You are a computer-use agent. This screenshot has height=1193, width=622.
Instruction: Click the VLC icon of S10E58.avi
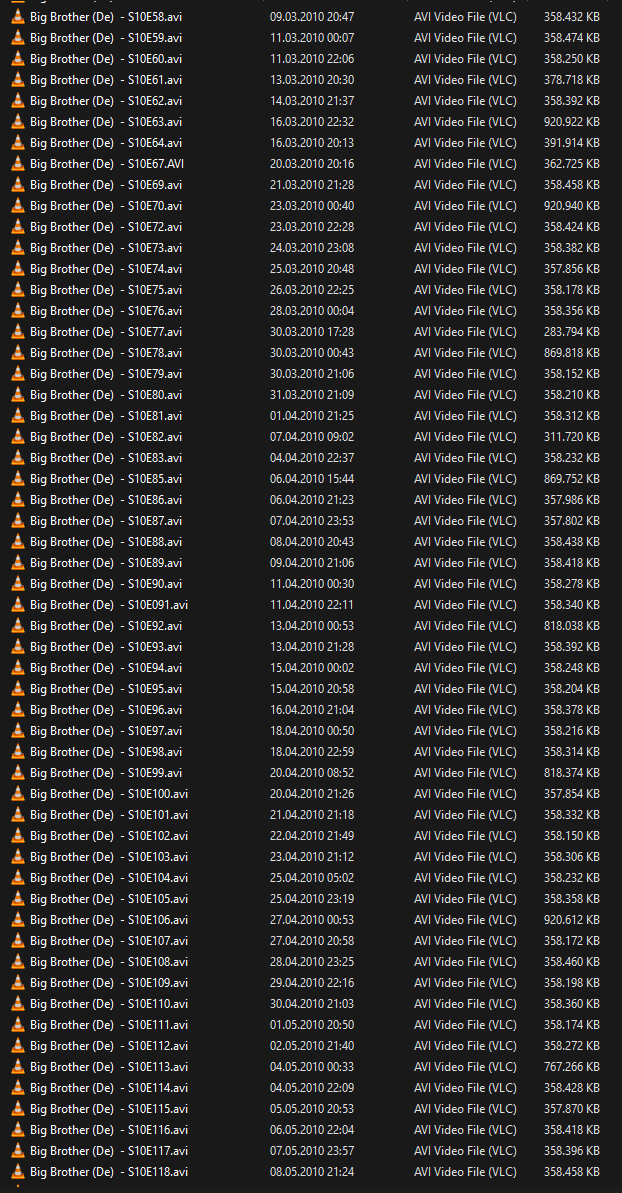point(17,17)
